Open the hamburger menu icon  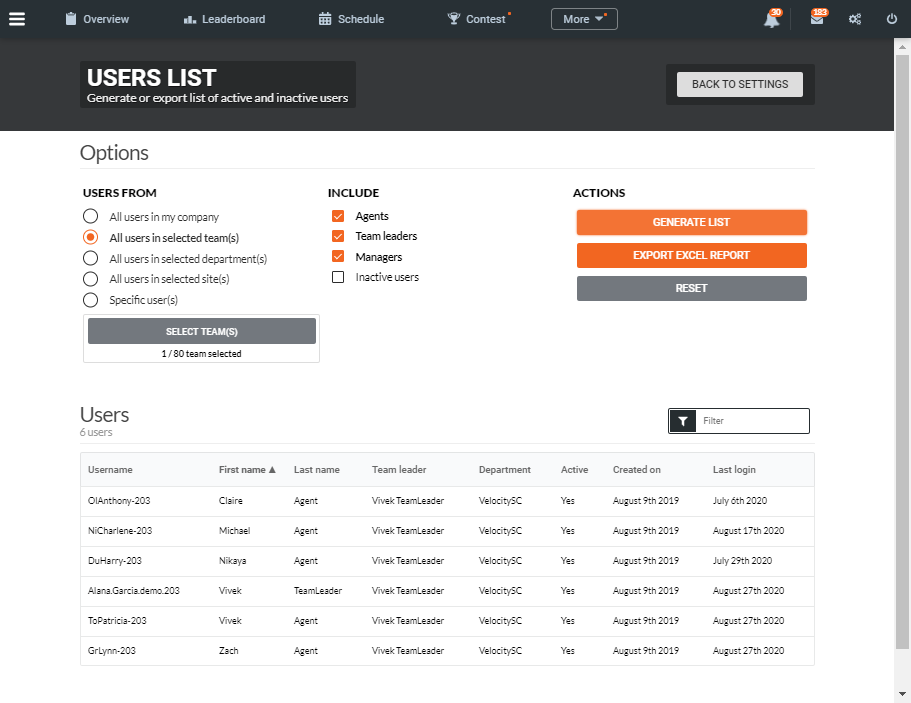coord(17,19)
